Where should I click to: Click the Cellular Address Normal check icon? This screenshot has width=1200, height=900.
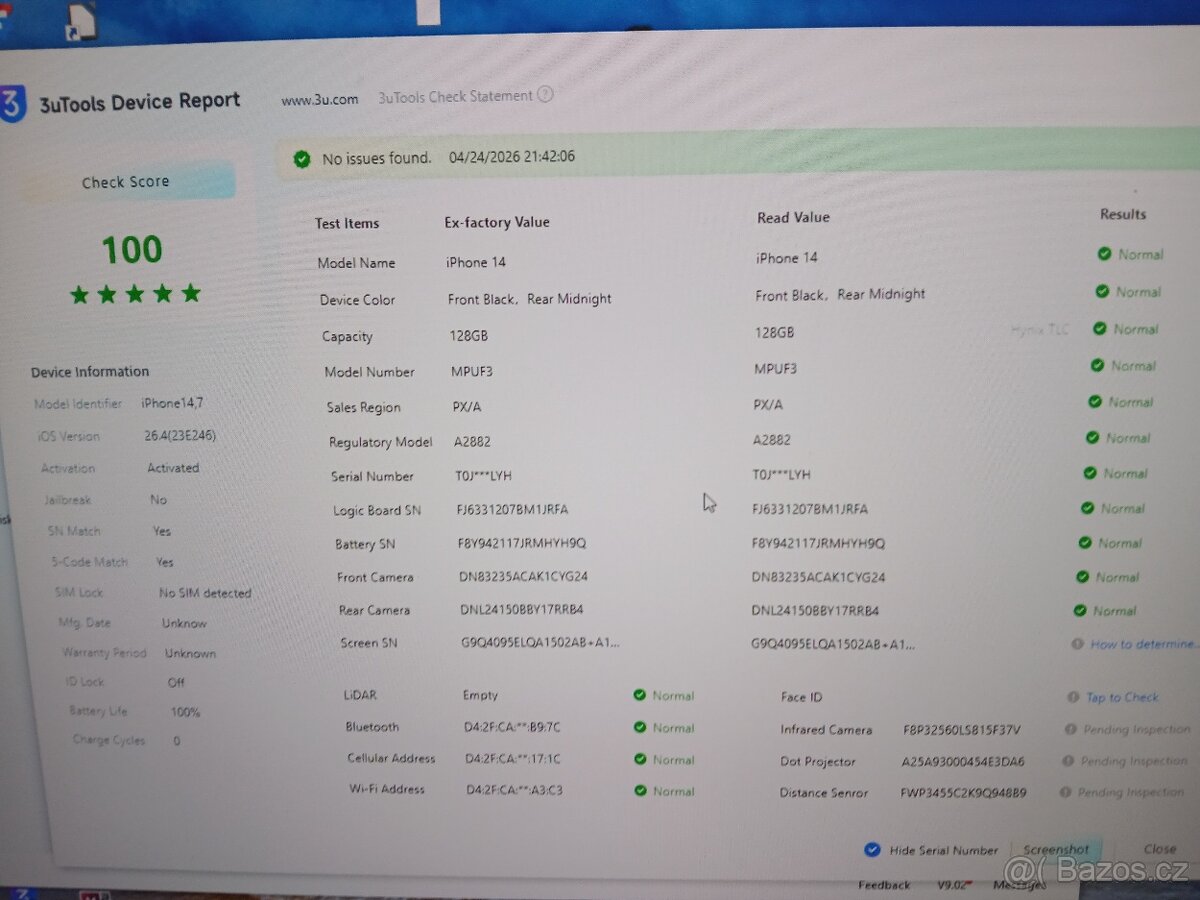(640, 759)
